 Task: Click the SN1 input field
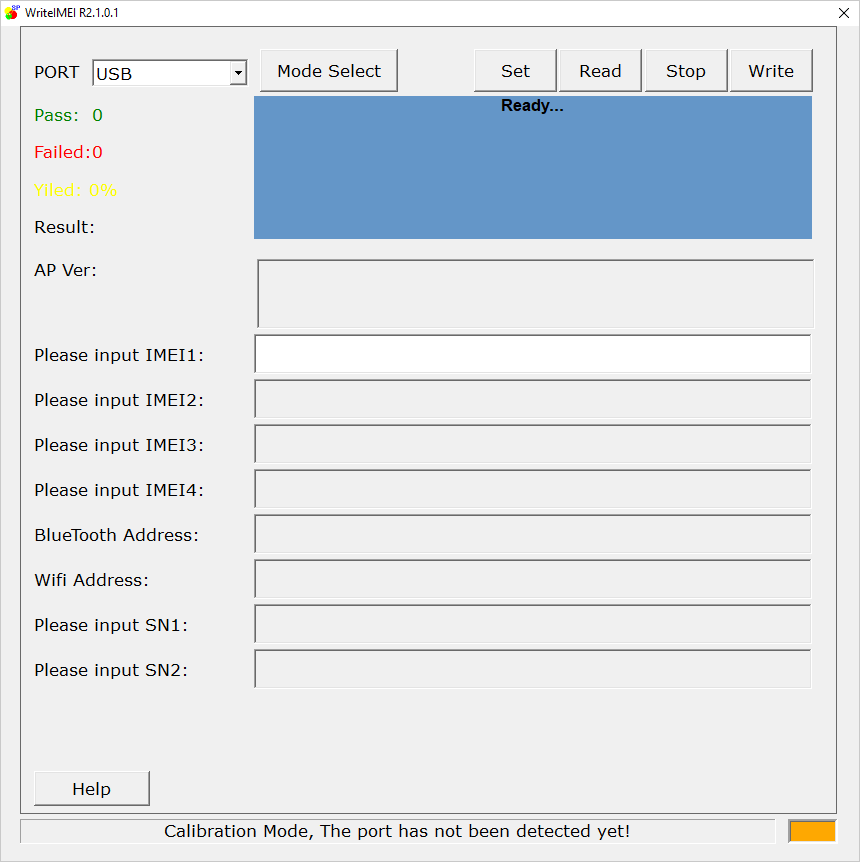pyautogui.click(x=532, y=624)
